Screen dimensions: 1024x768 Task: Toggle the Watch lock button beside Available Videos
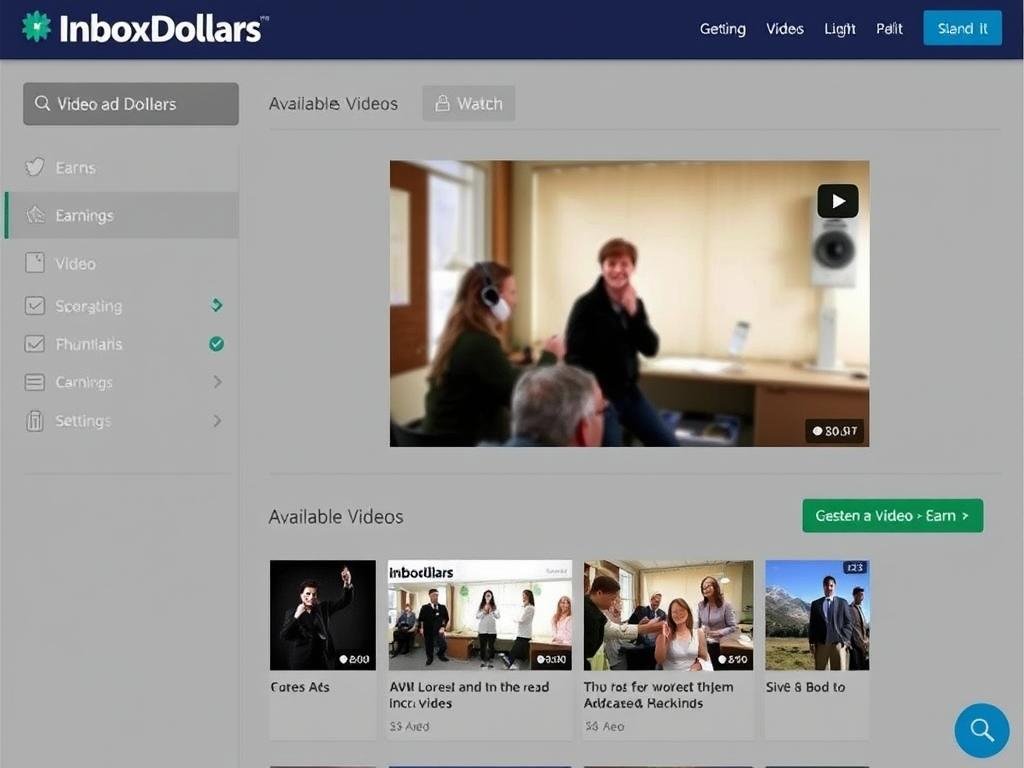click(x=468, y=103)
